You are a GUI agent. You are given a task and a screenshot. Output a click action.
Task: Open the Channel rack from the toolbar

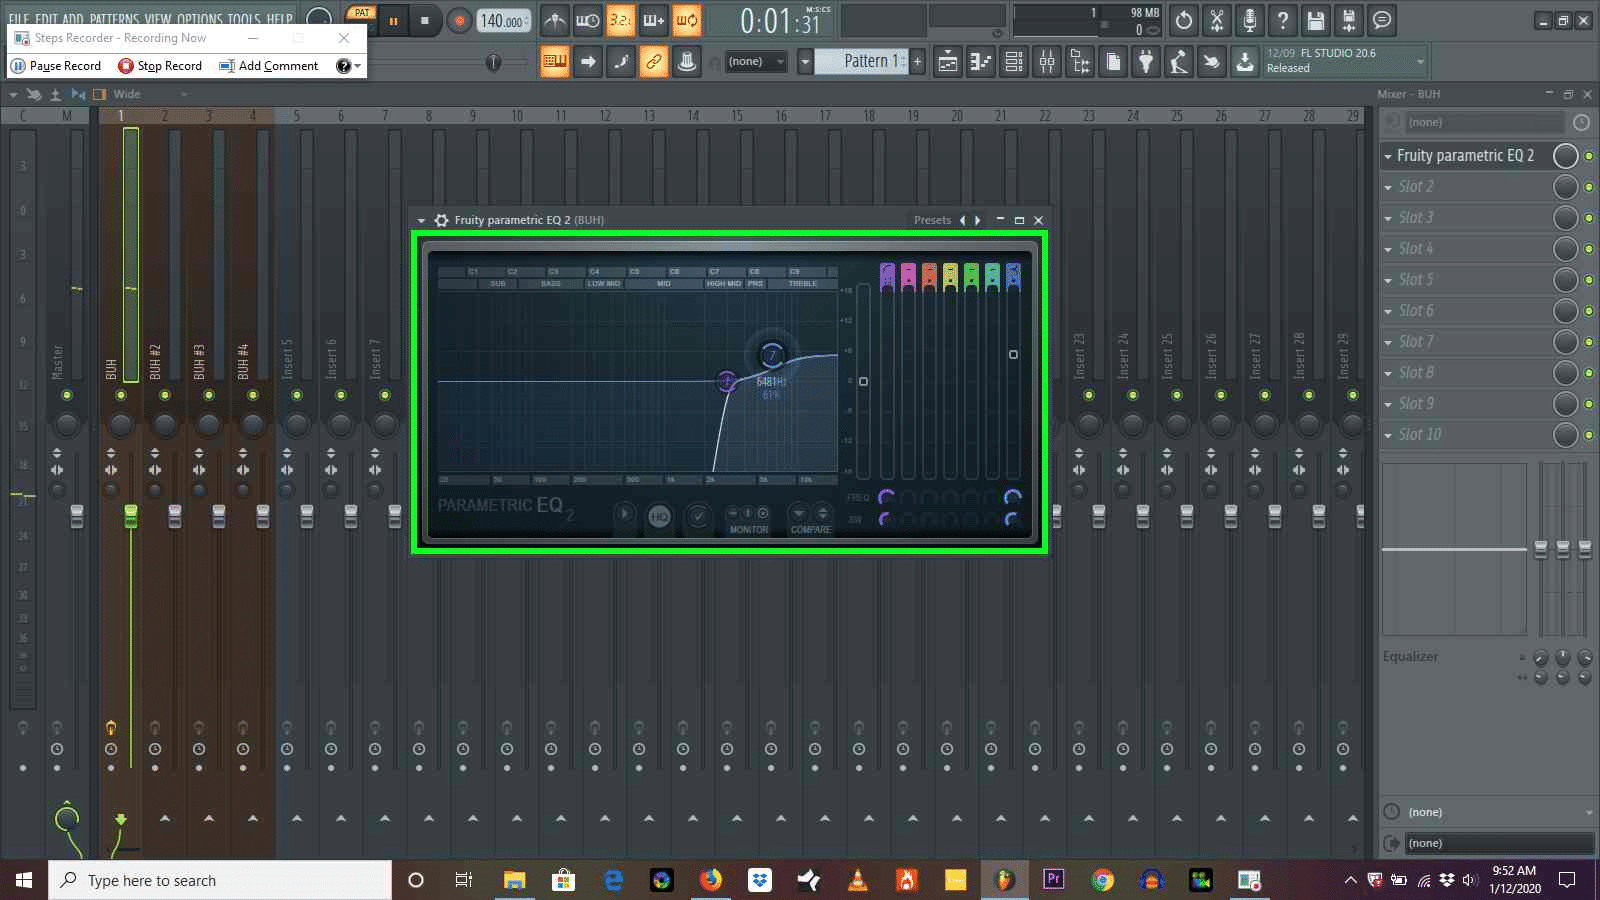coord(1013,62)
